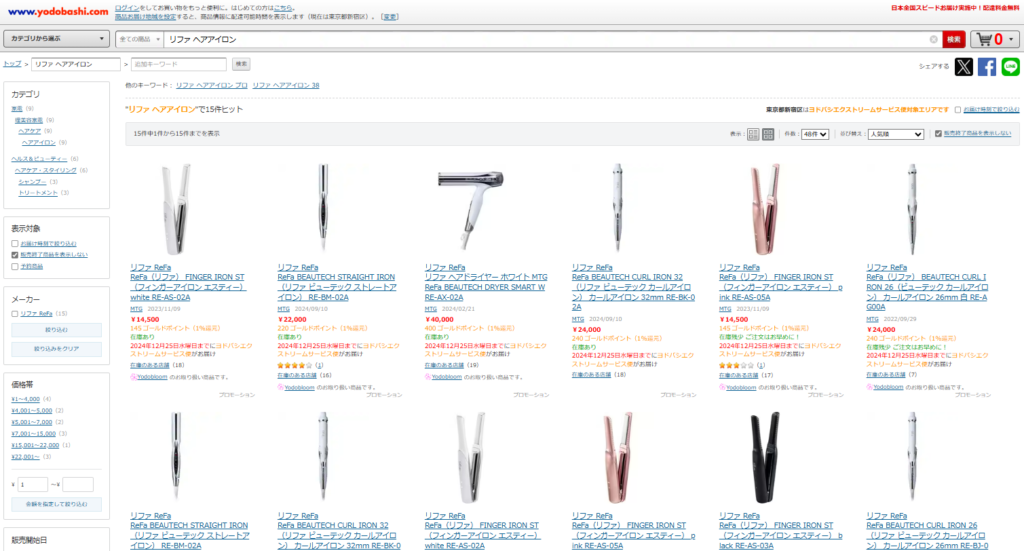The image size is (1024, 551).
Task: Check the 予約商品 checkbox
Action: [x=14, y=266]
